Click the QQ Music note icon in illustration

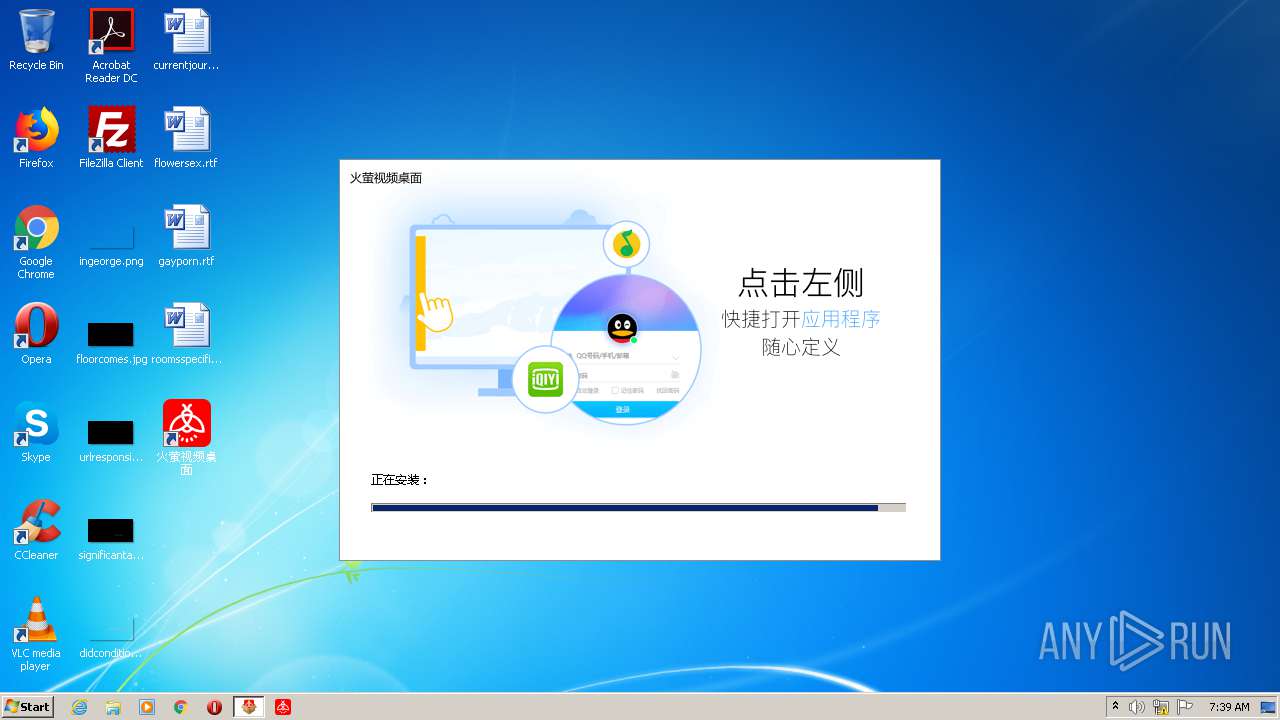click(626, 244)
